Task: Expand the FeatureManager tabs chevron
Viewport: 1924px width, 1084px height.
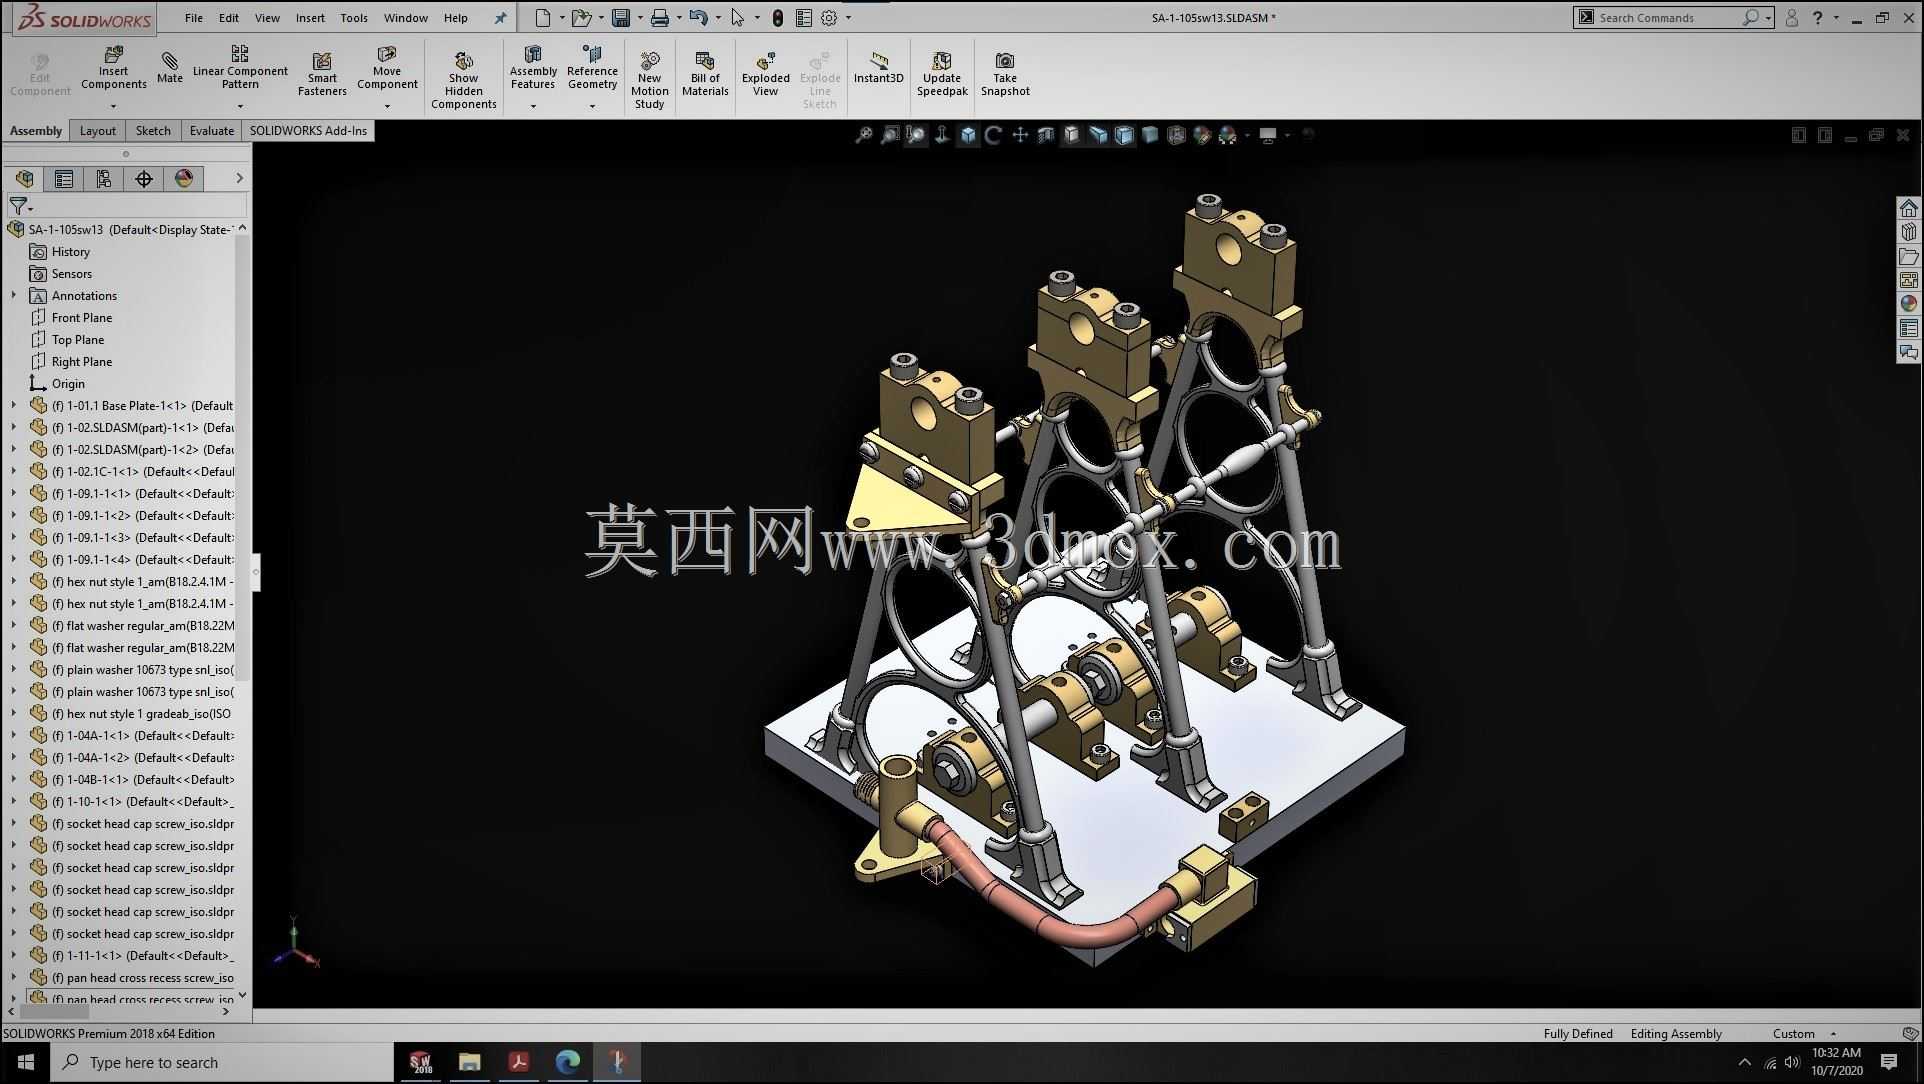Action: coord(239,179)
